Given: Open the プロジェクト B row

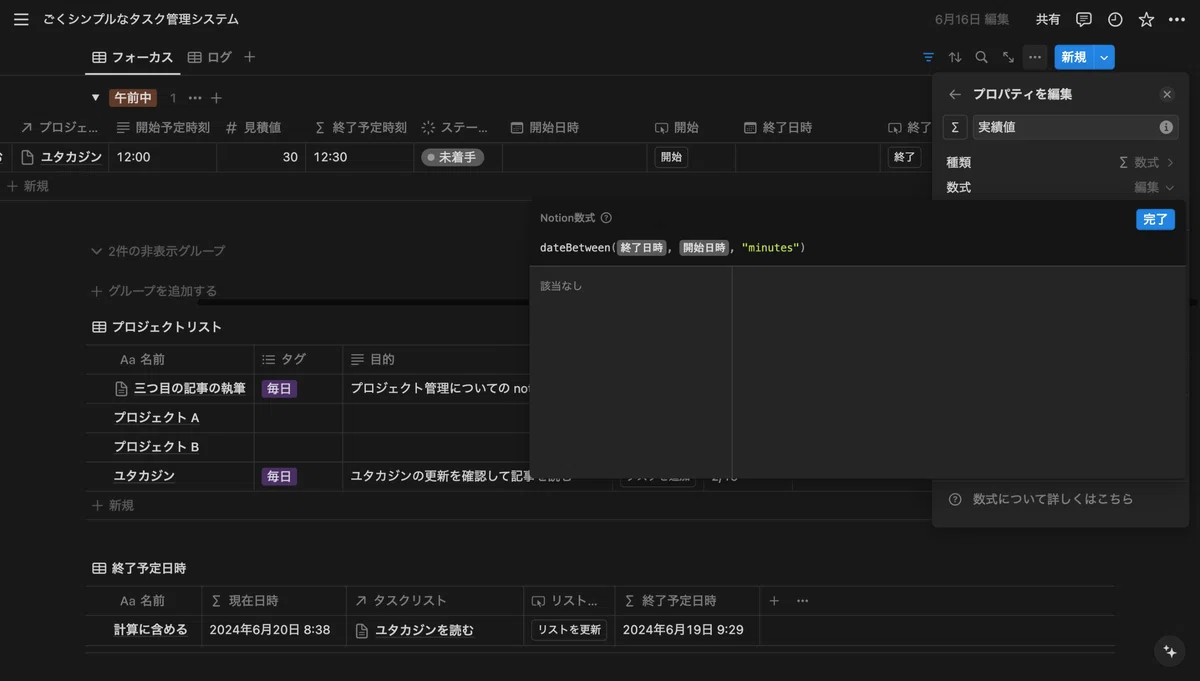Looking at the screenshot, I should (x=156, y=446).
